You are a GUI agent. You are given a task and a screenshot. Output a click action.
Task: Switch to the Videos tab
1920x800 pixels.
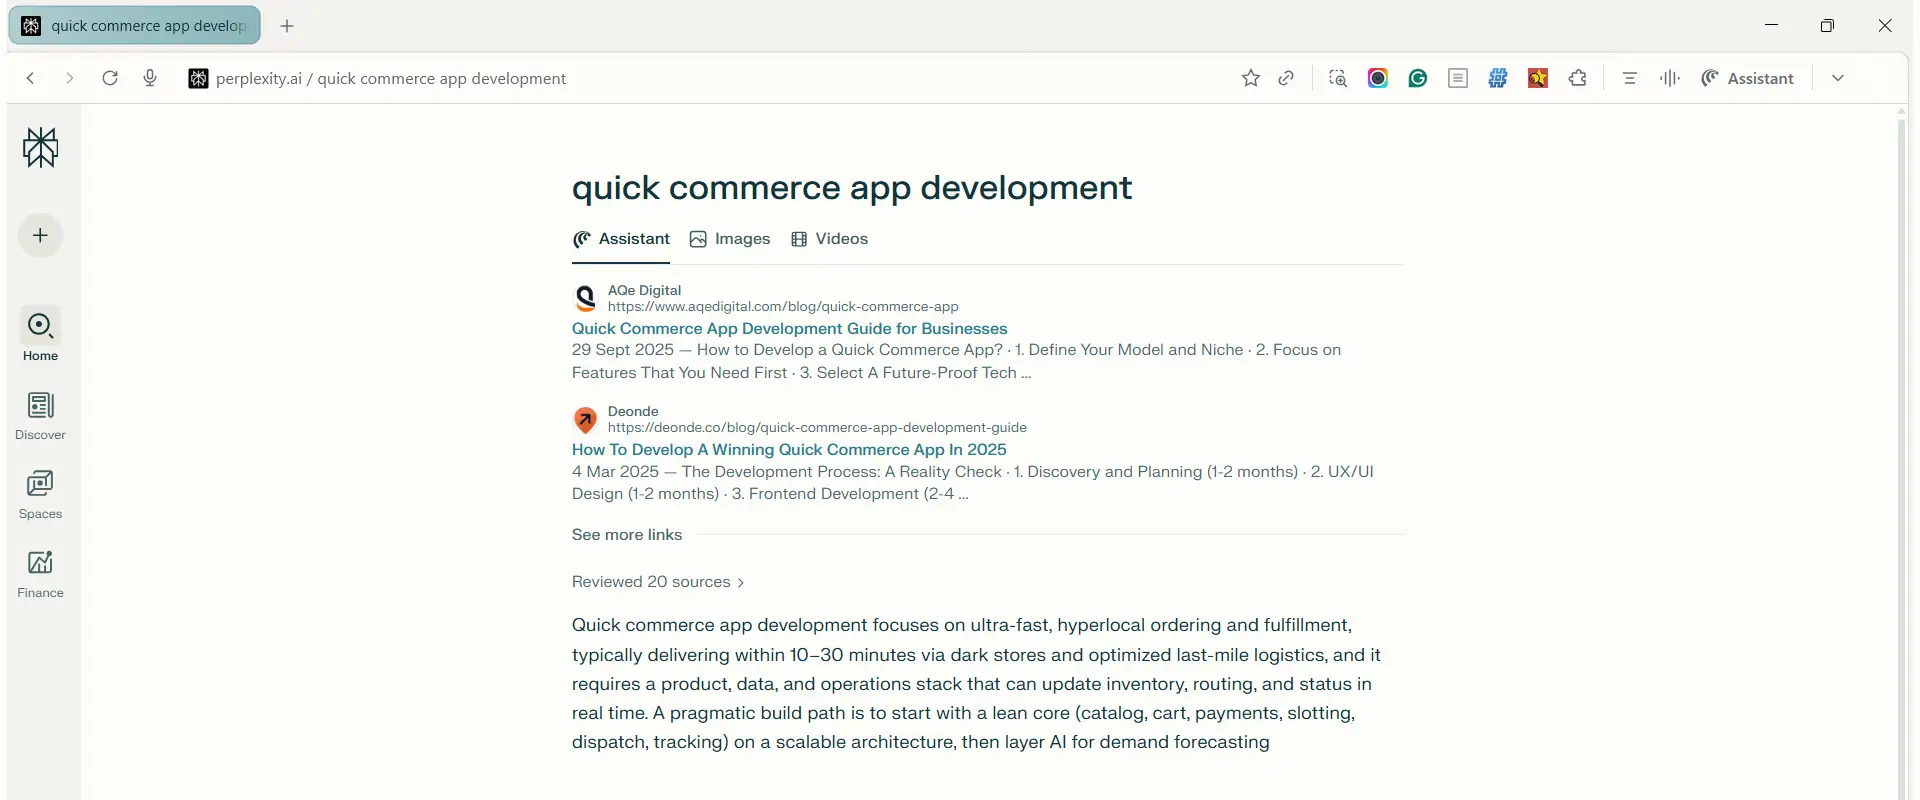tap(830, 239)
